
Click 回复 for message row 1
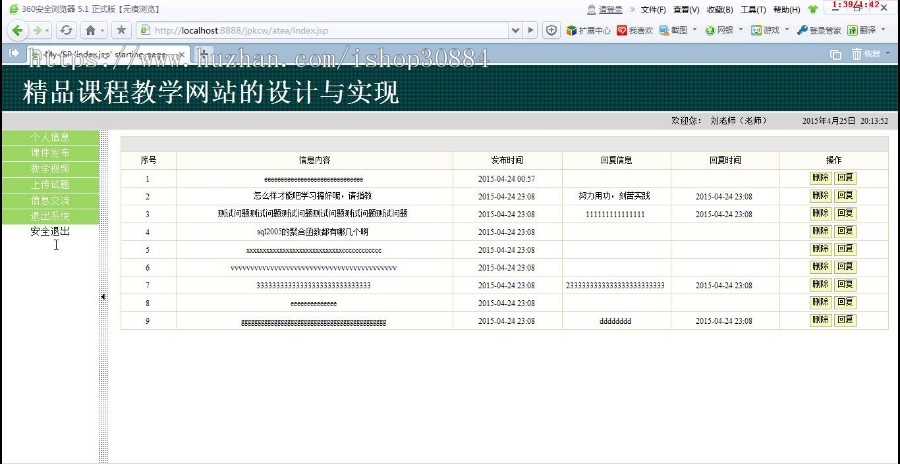845,178
